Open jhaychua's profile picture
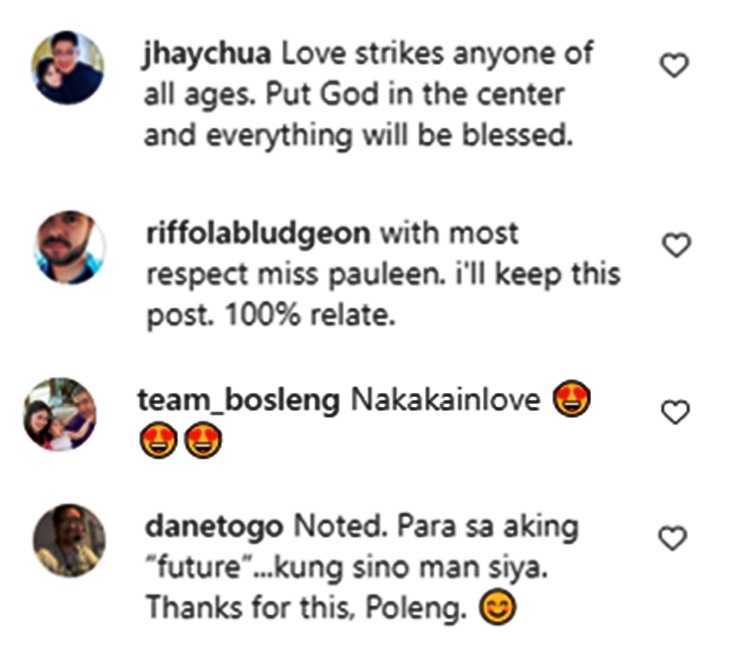The height and width of the screenshot is (646, 750). tap(67, 67)
